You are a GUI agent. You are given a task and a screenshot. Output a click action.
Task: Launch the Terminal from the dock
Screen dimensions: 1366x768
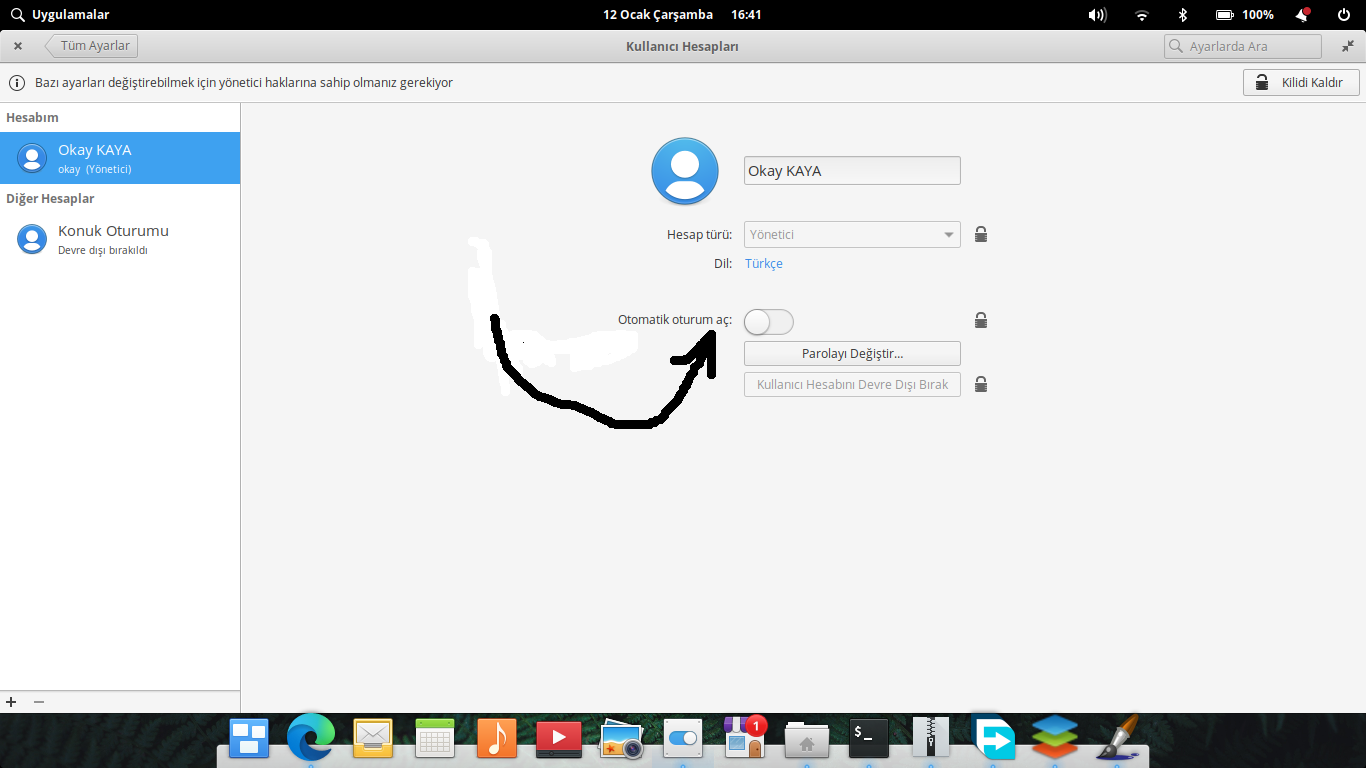868,739
